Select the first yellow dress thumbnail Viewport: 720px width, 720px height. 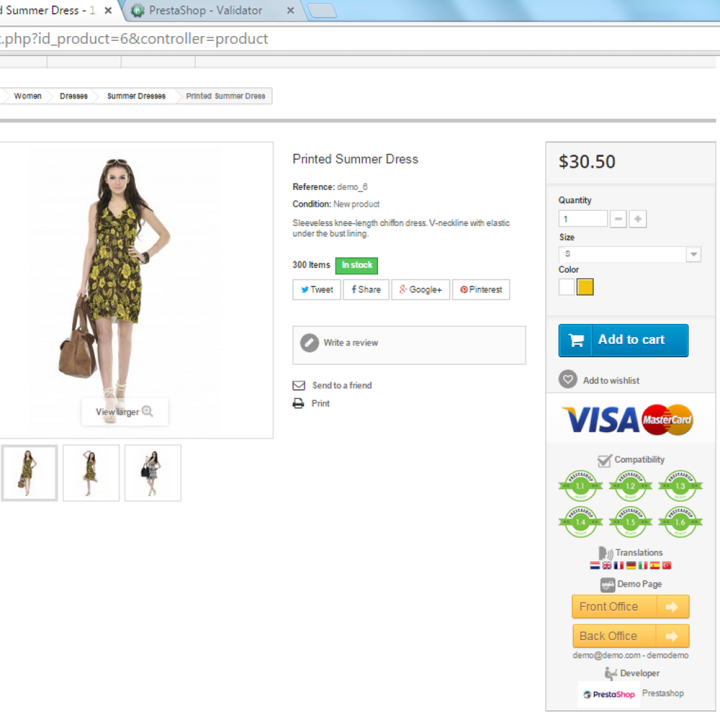tap(29, 472)
